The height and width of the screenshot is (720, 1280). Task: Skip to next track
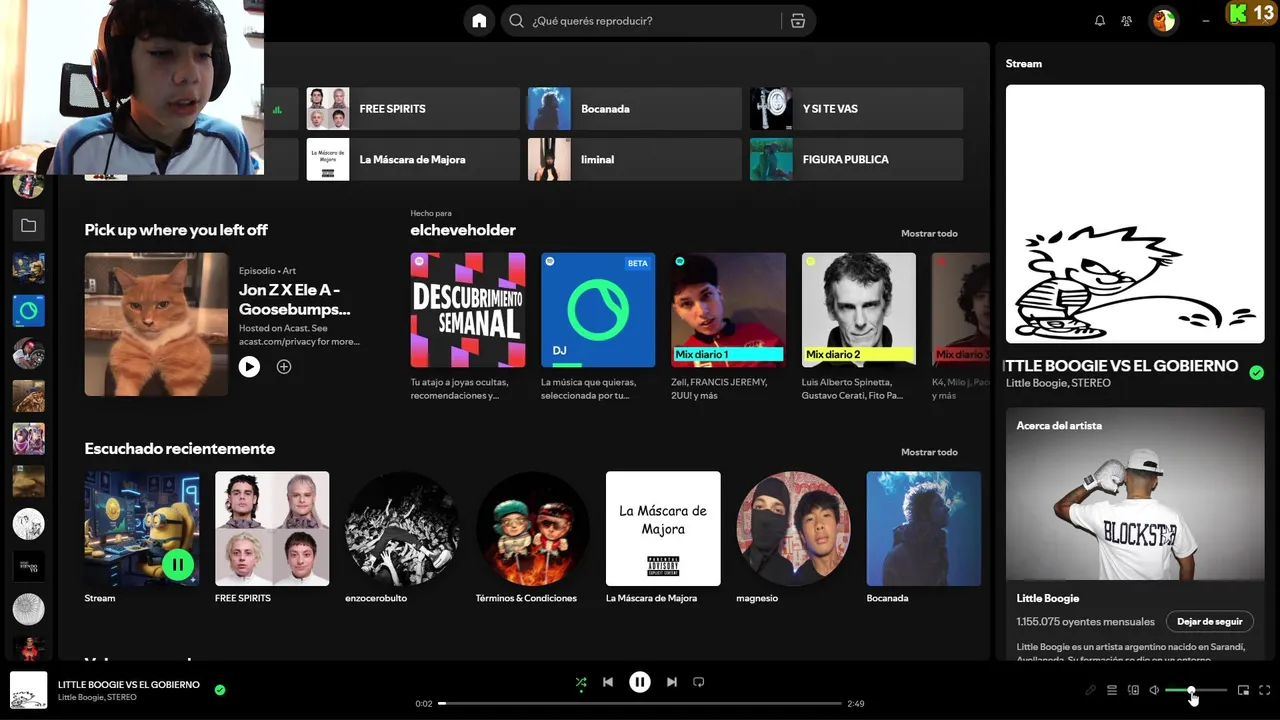click(x=672, y=682)
